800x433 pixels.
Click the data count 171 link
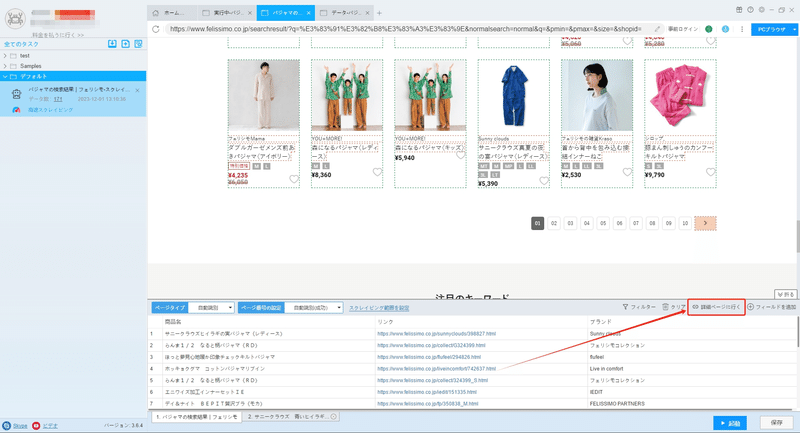click(58, 99)
